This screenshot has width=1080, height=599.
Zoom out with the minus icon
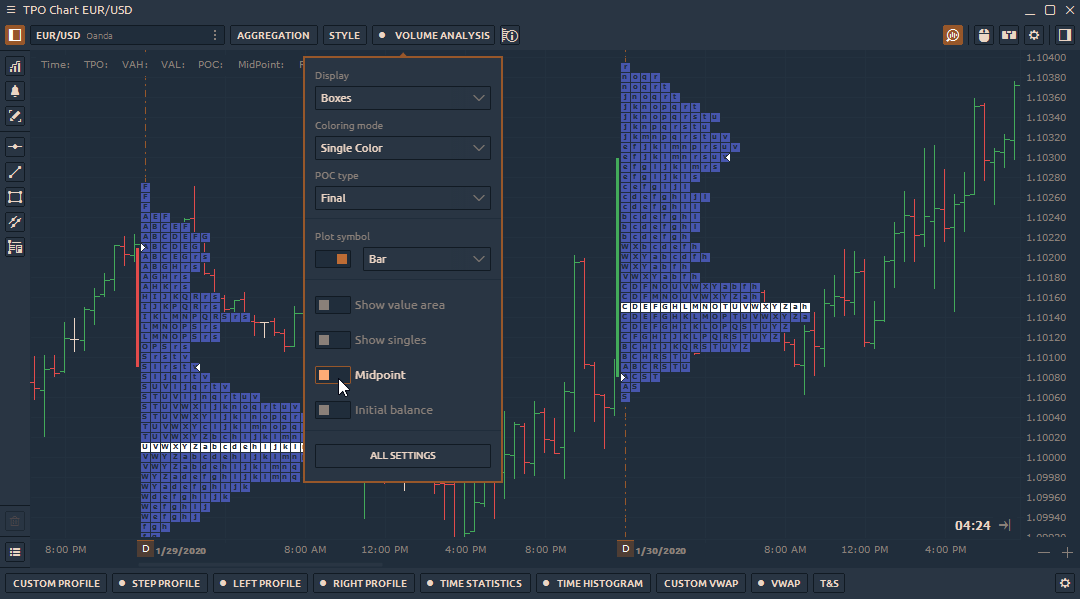pos(1044,552)
